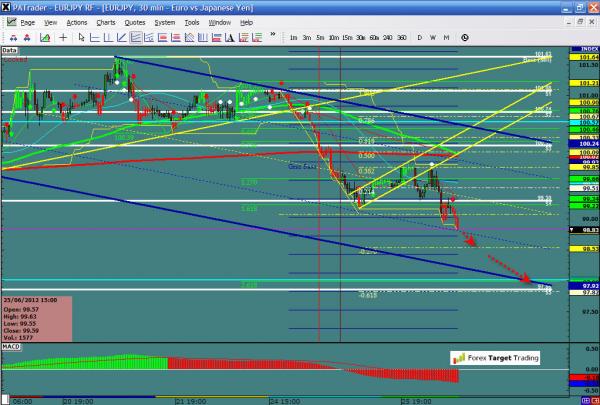The image size is (600, 405).
Task: Open the Quotes dropdown menu
Action: point(135,21)
